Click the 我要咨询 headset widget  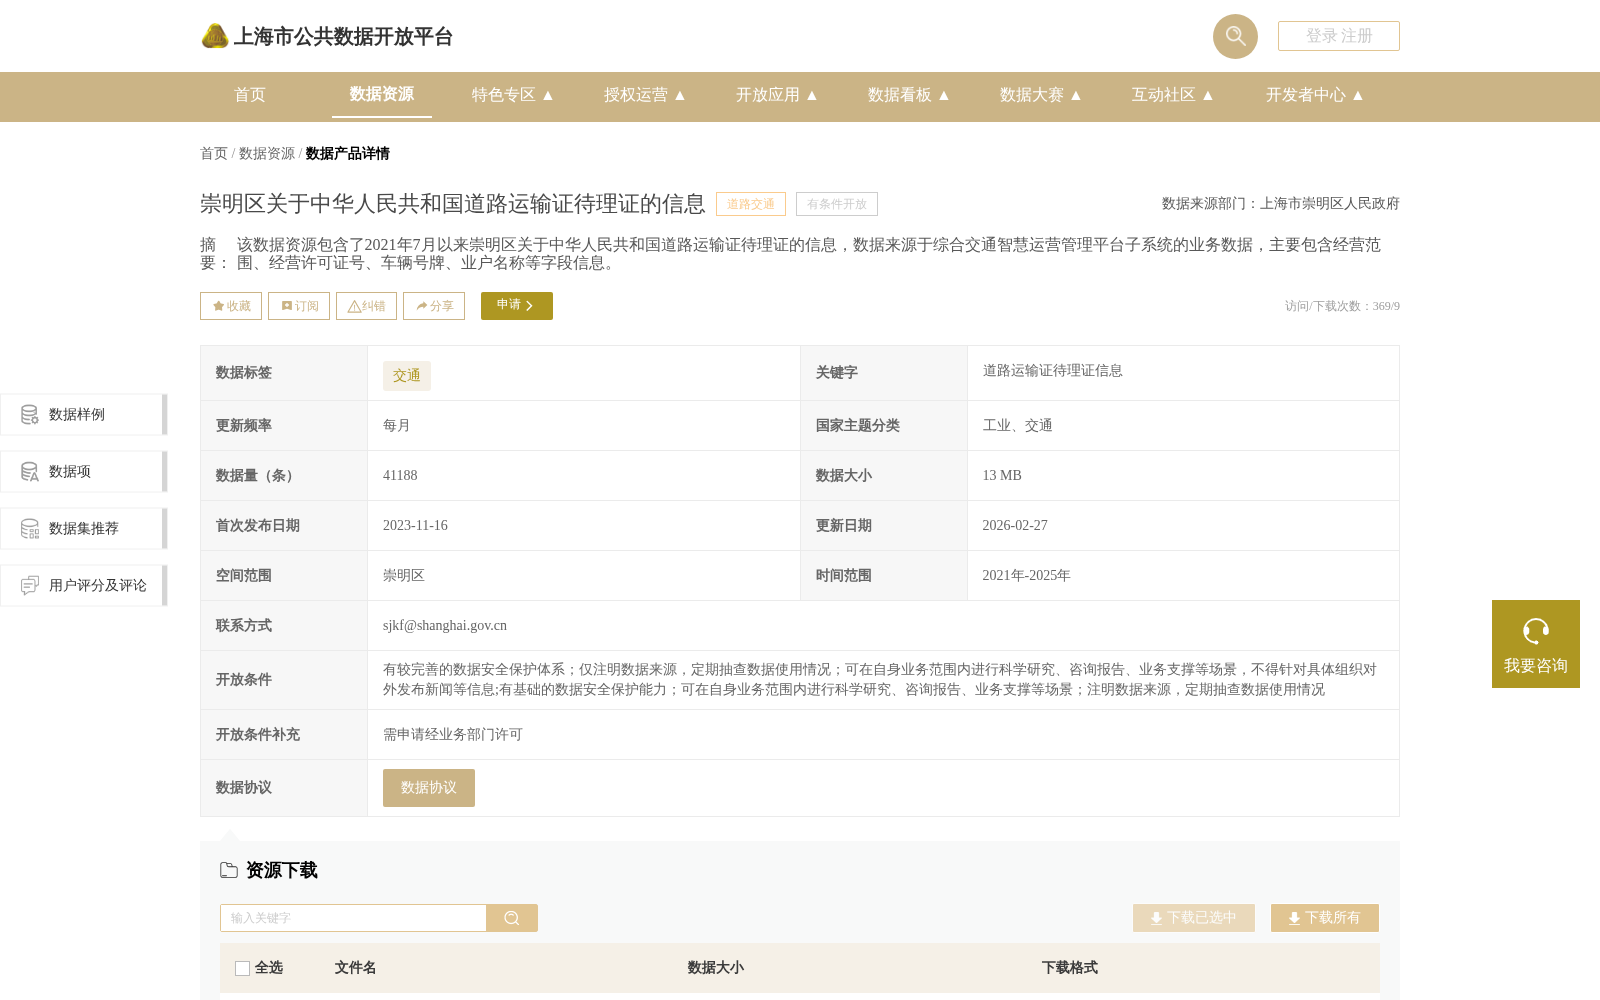pyautogui.click(x=1536, y=644)
